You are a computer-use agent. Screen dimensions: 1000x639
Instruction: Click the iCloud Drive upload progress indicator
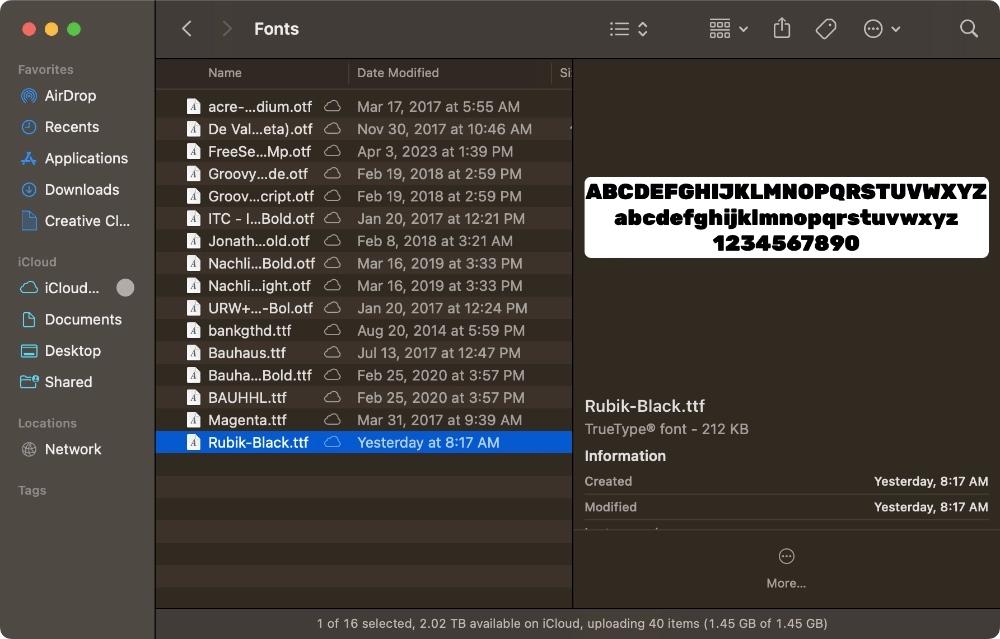tap(126, 288)
